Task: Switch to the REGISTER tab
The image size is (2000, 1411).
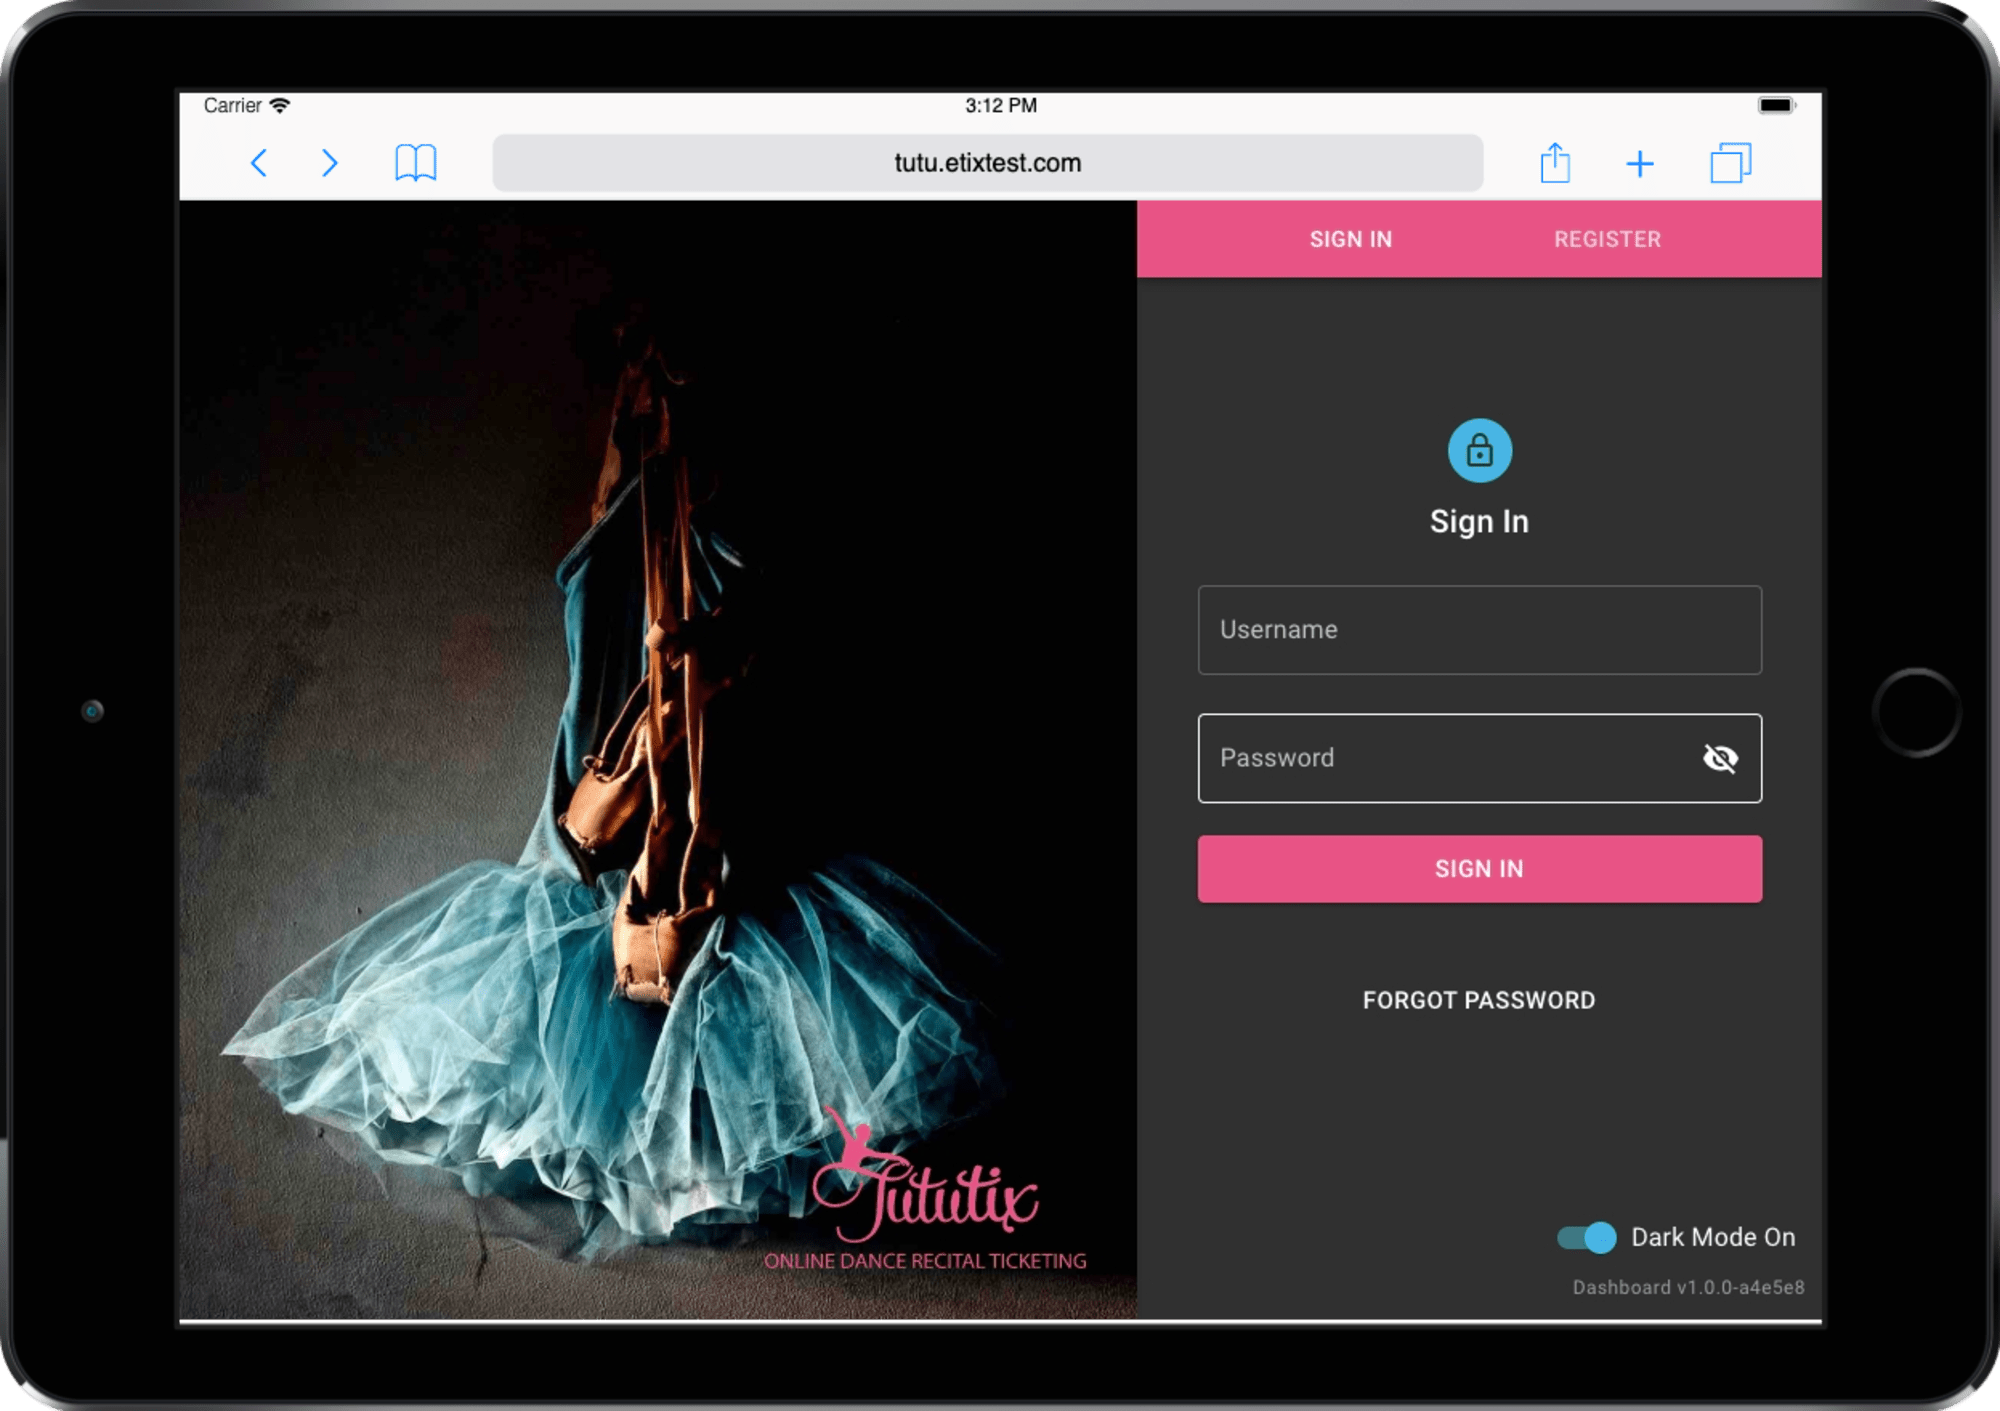Action: click(x=1607, y=239)
